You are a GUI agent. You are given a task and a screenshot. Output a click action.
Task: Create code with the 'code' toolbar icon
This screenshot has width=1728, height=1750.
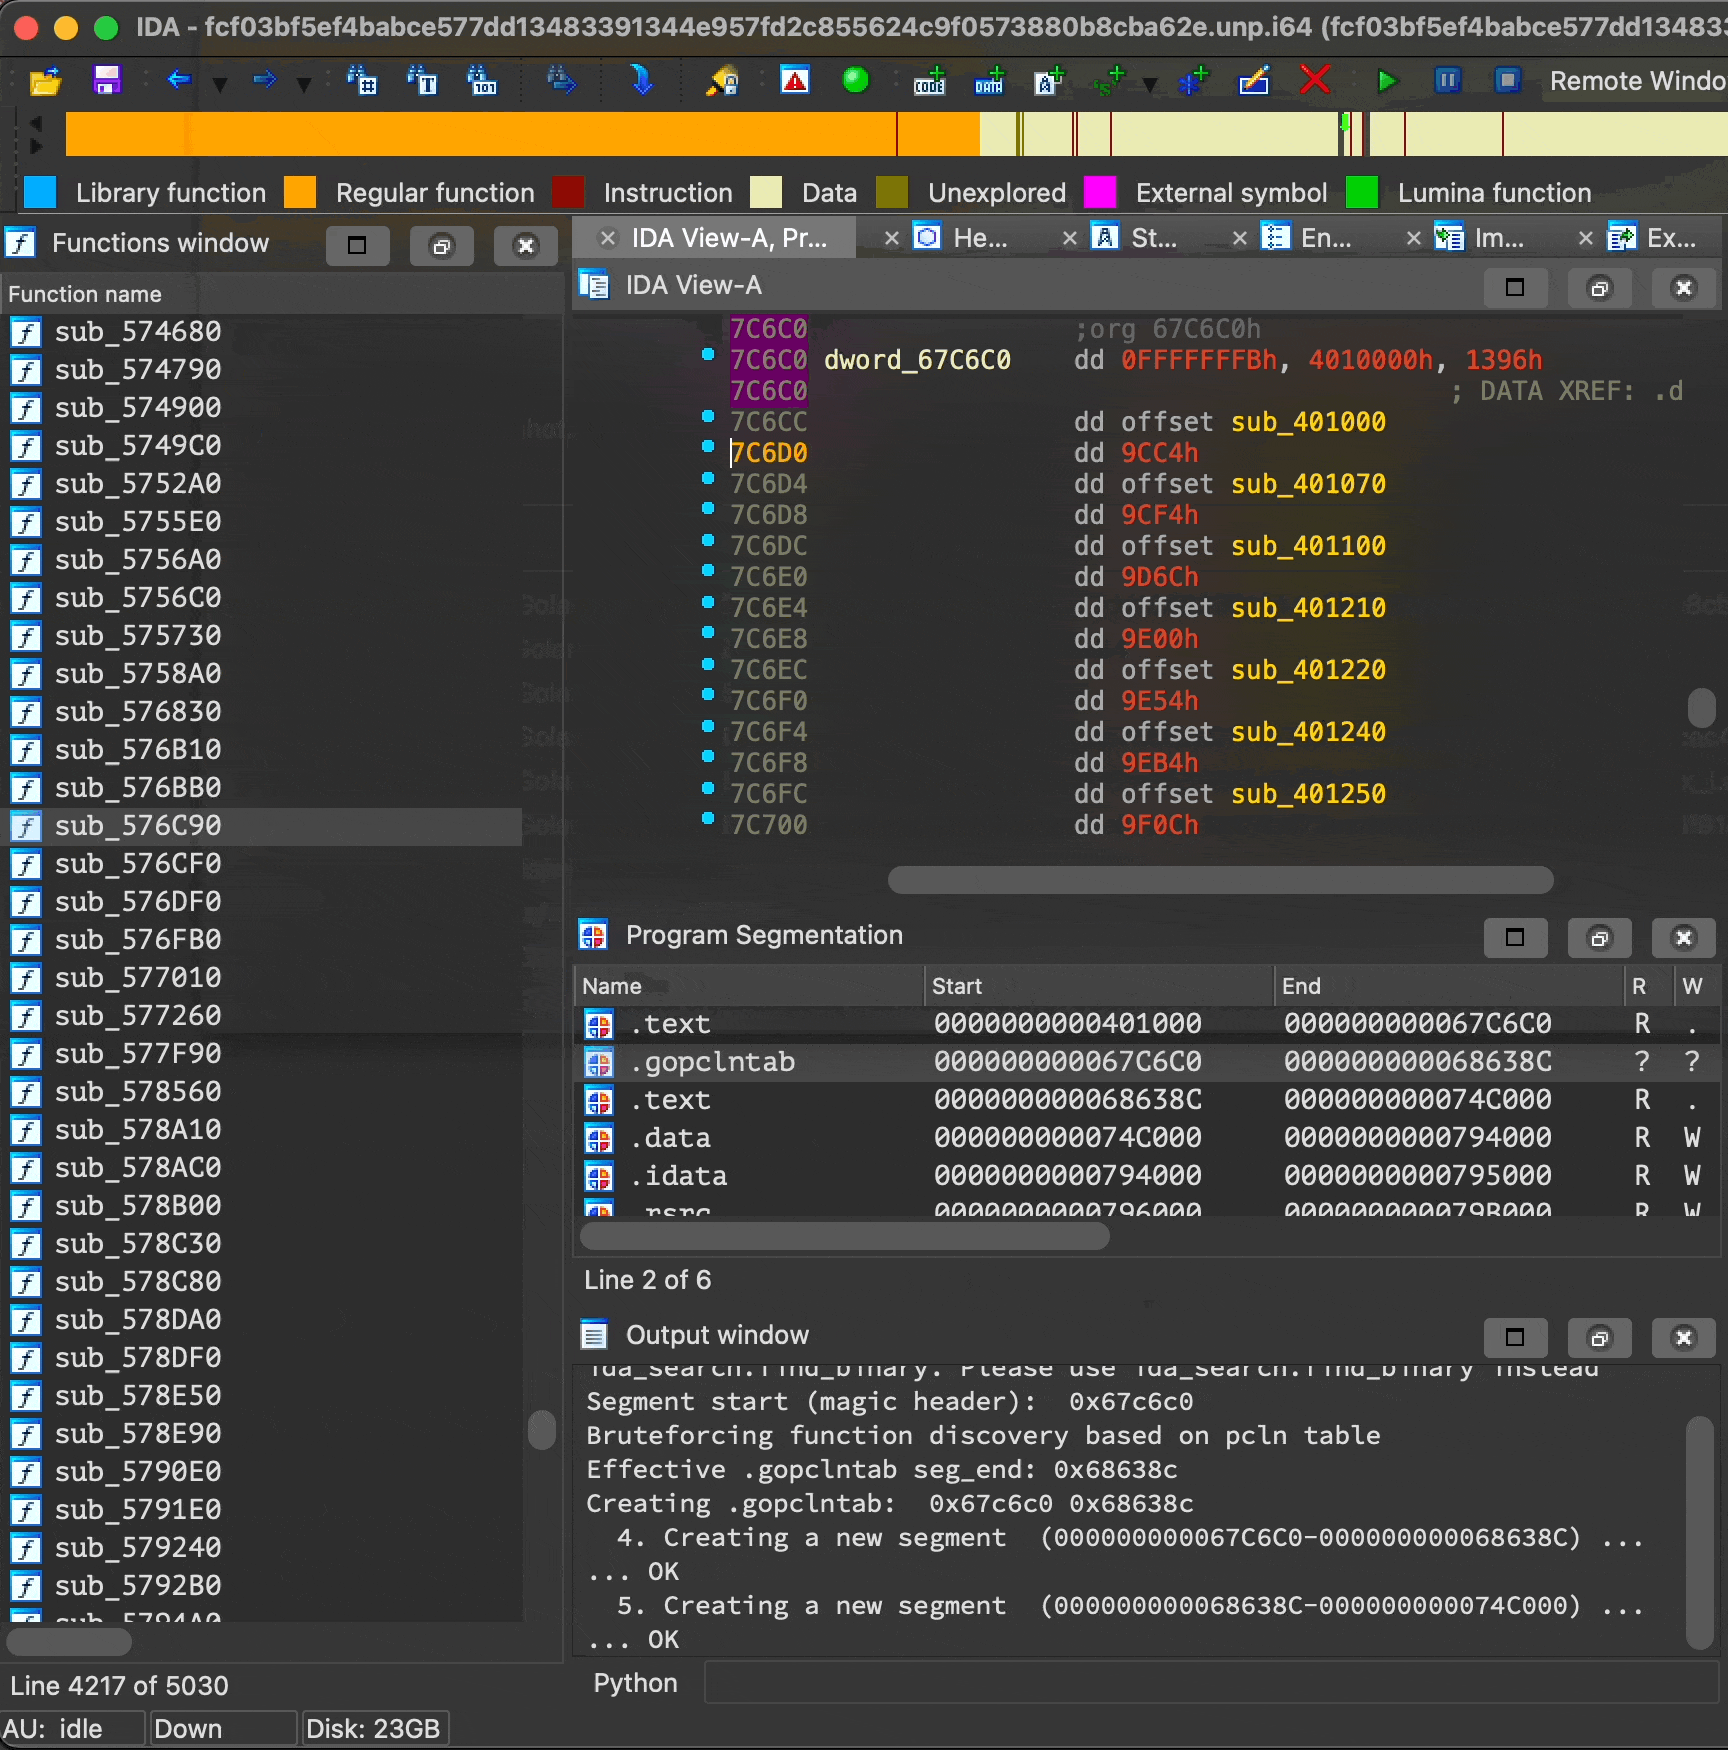[x=929, y=82]
